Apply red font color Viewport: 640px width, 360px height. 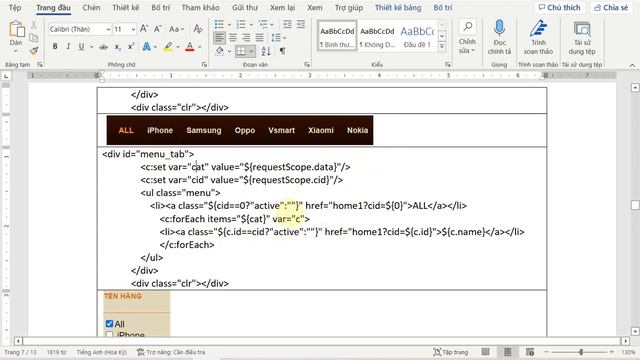(189, 47)
